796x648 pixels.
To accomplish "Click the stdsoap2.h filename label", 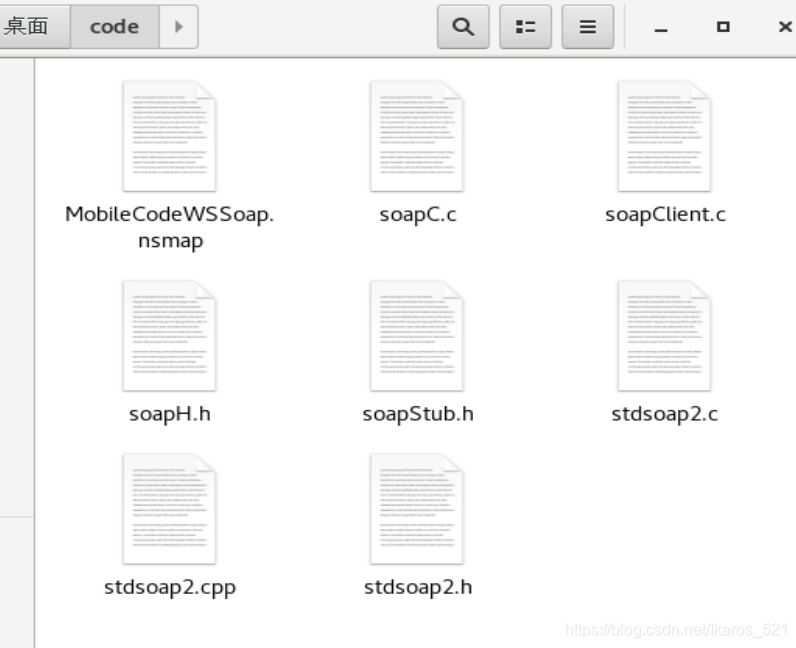I will 418,588.
